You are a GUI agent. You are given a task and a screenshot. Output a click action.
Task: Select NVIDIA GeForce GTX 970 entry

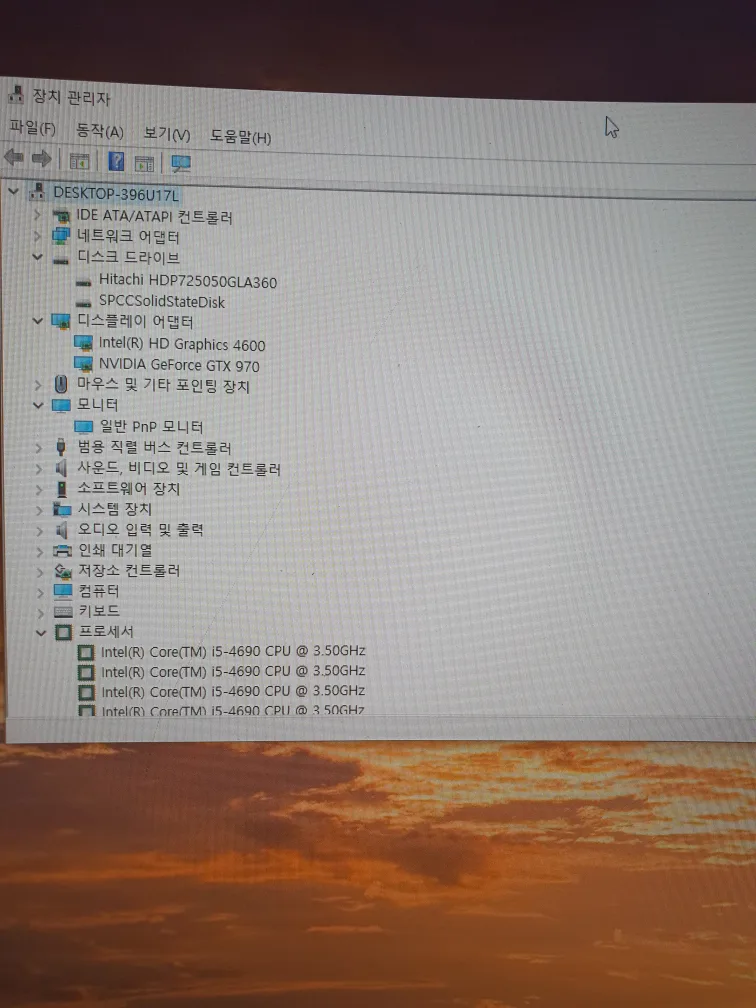click(x=179, y=365)
